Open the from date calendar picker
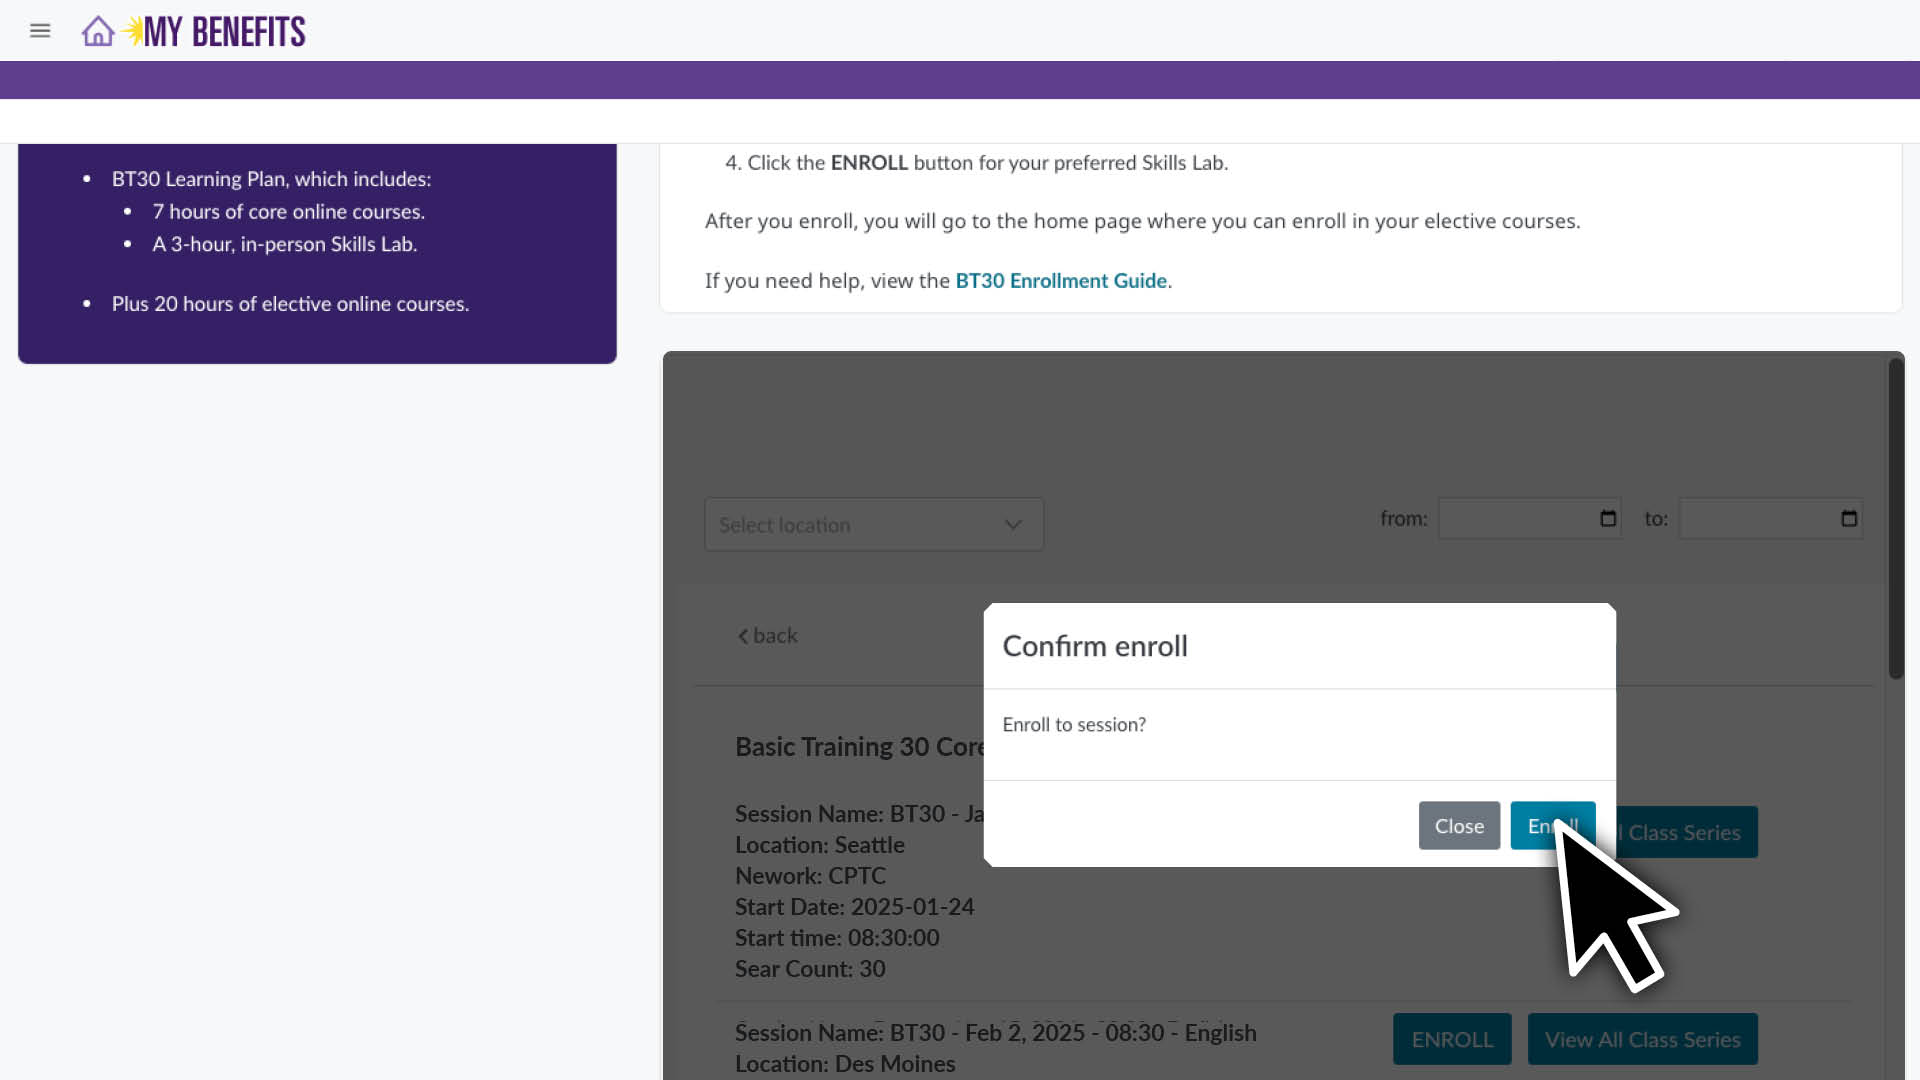 (1608, 518)
